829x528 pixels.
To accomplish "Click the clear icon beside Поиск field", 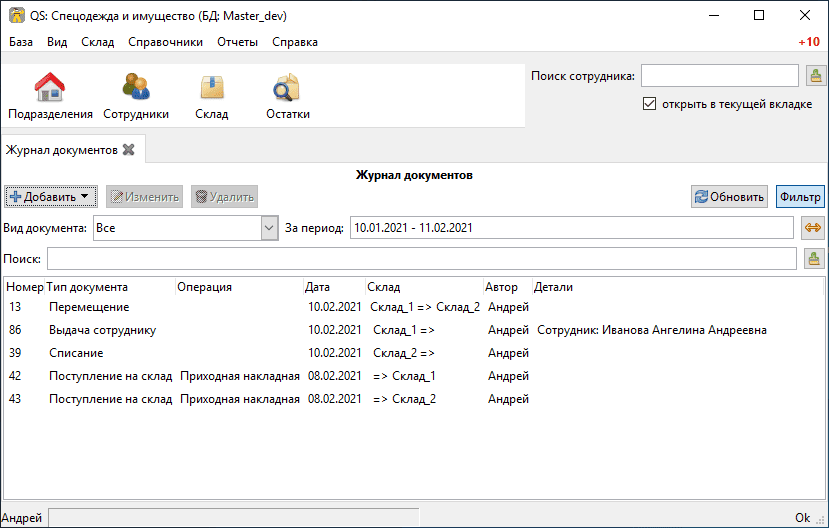I will coord(814,259).
